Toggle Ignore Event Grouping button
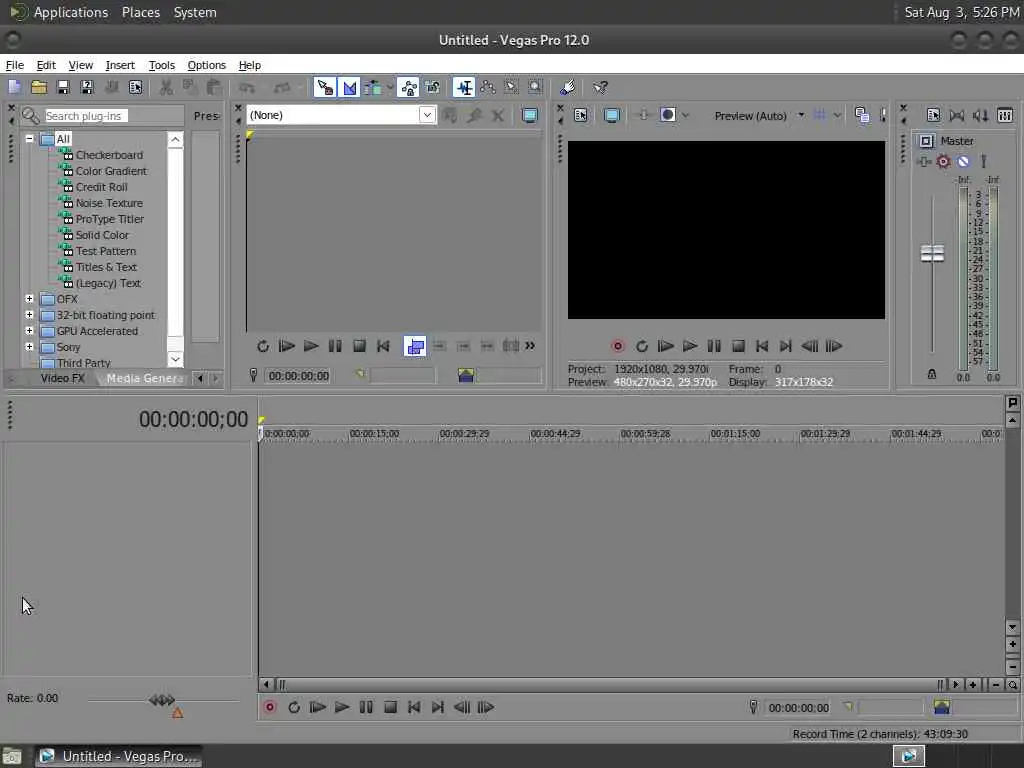The height and width of the screenshot is (768, 1024). (x=432, y=88)
